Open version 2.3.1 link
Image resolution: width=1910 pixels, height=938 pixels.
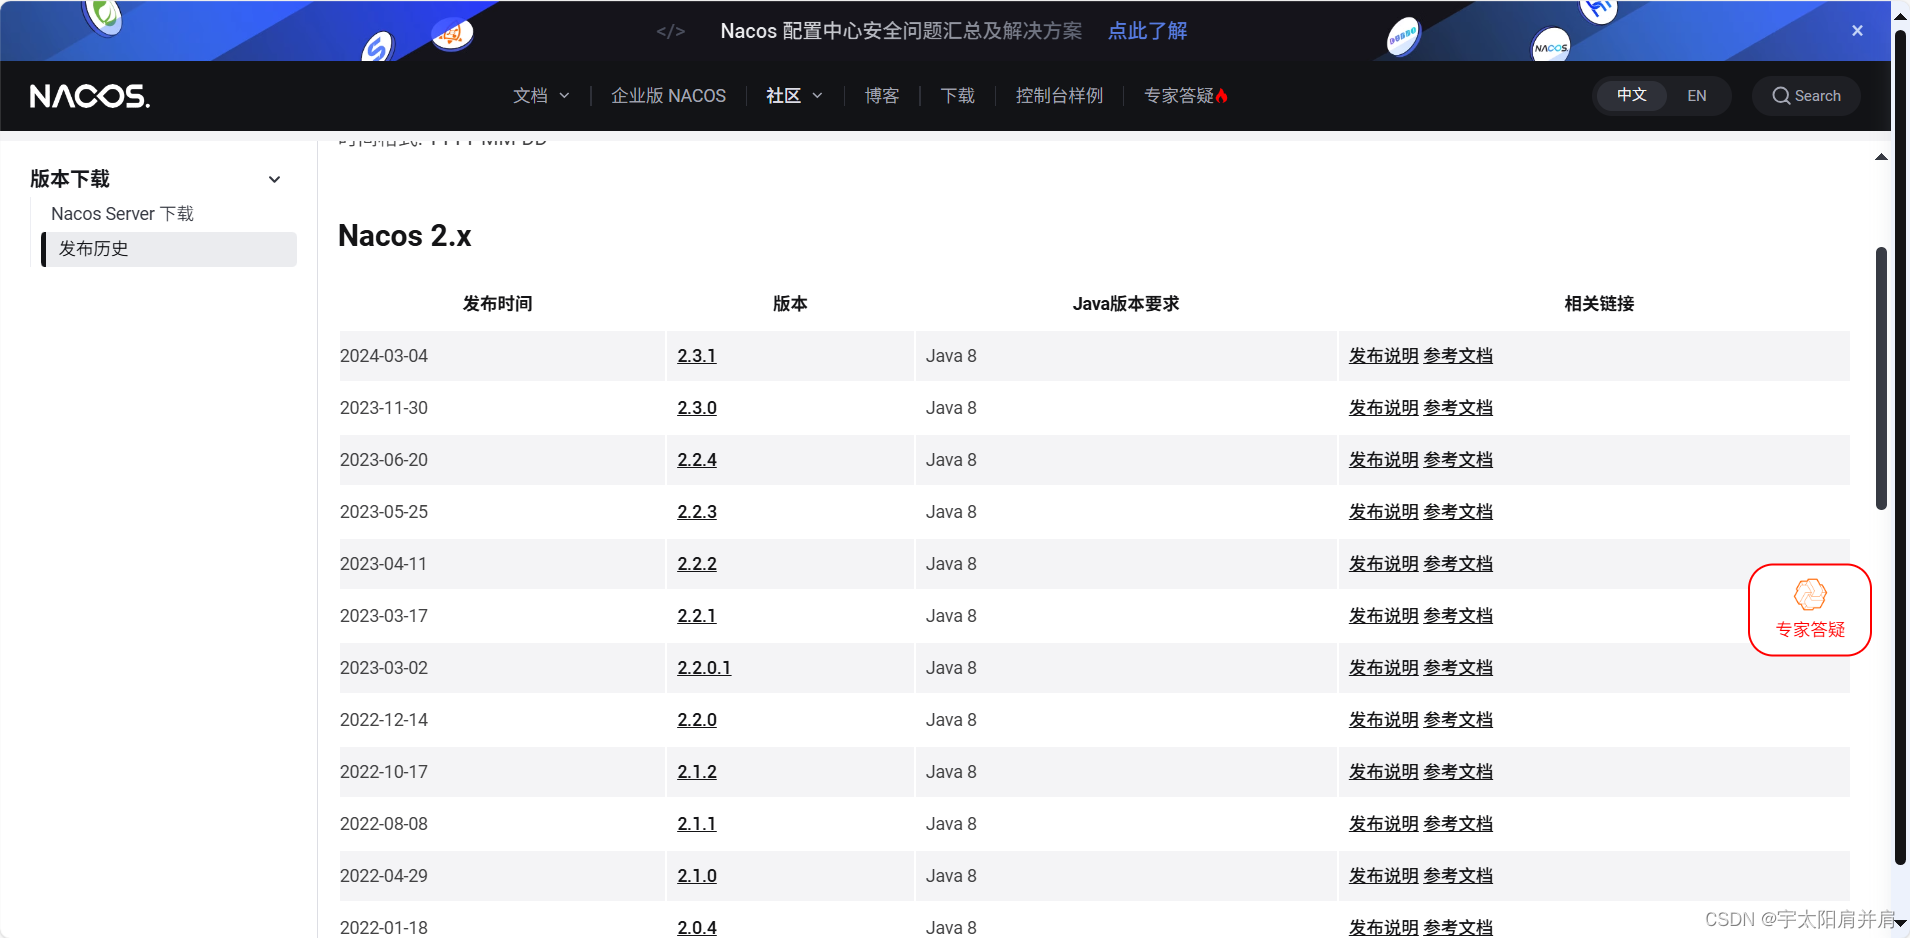696,356
